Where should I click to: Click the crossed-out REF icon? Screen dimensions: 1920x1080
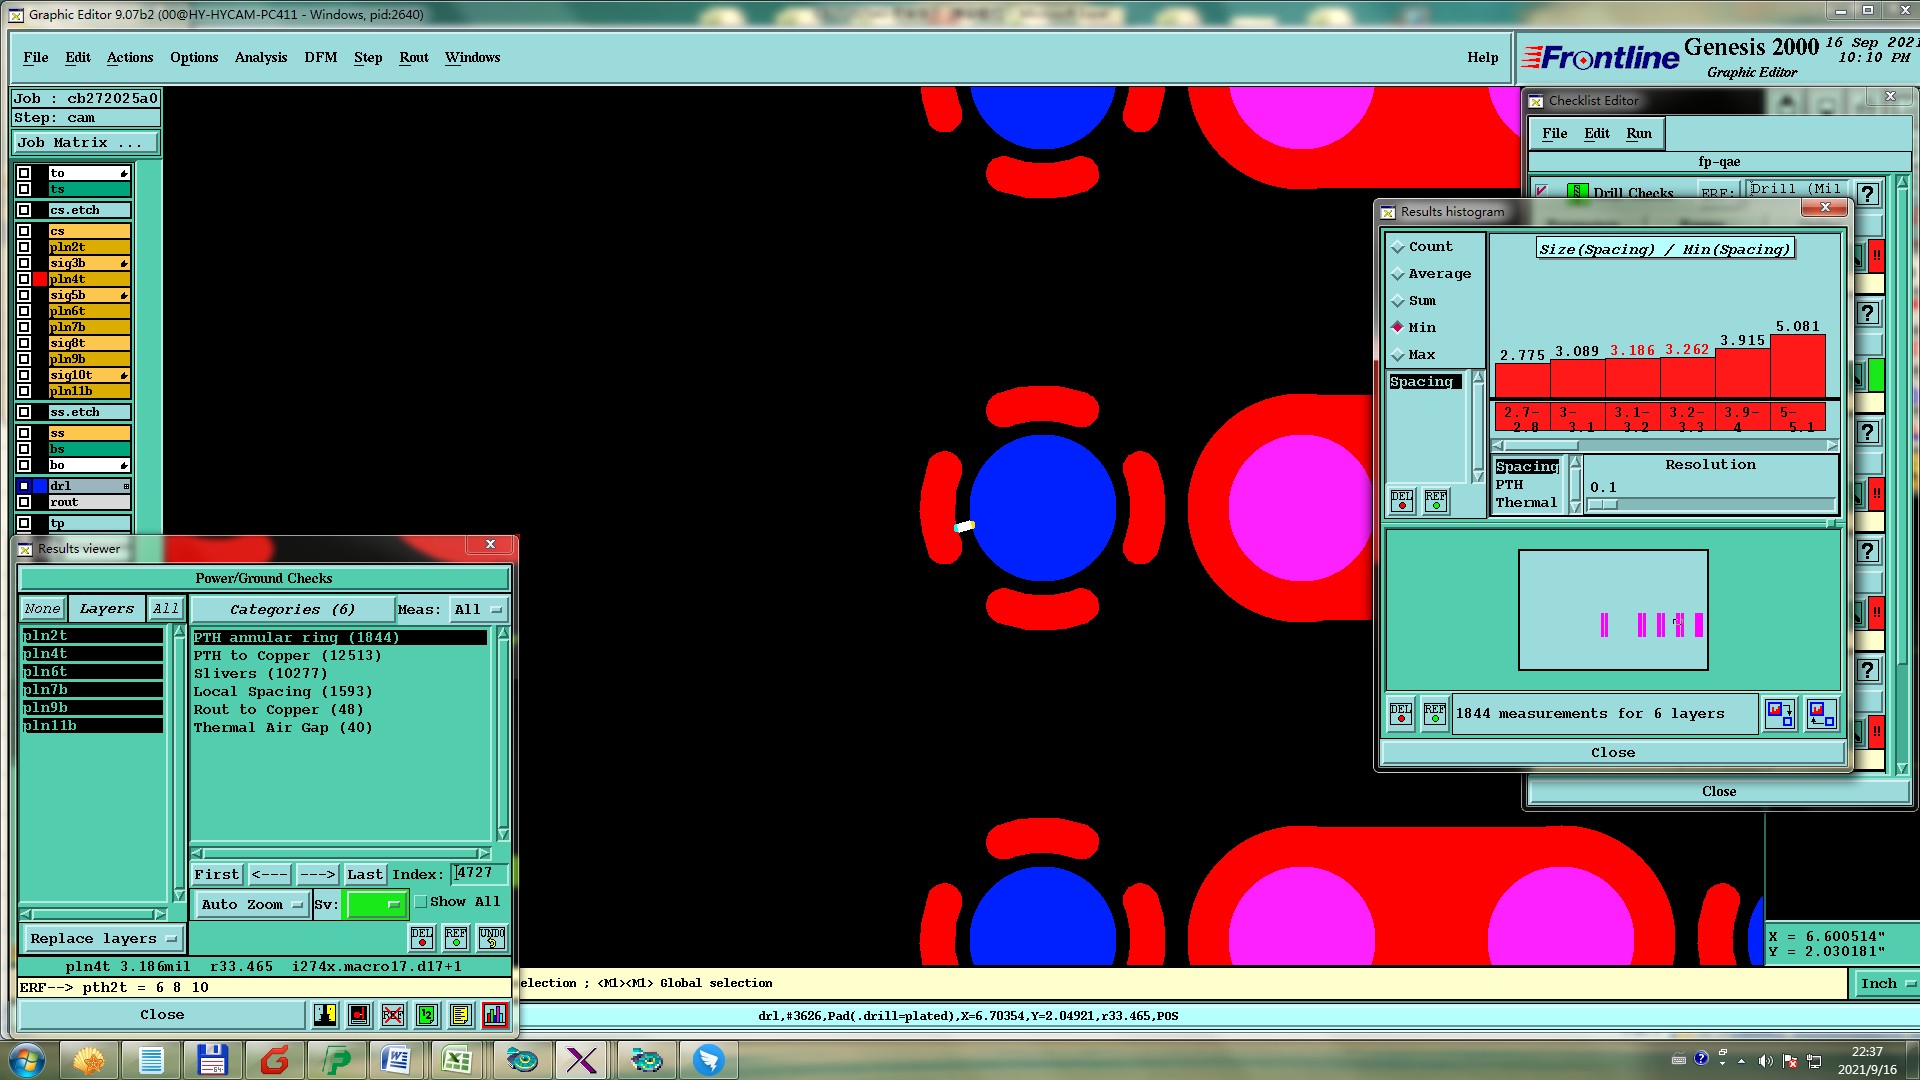392,1015
